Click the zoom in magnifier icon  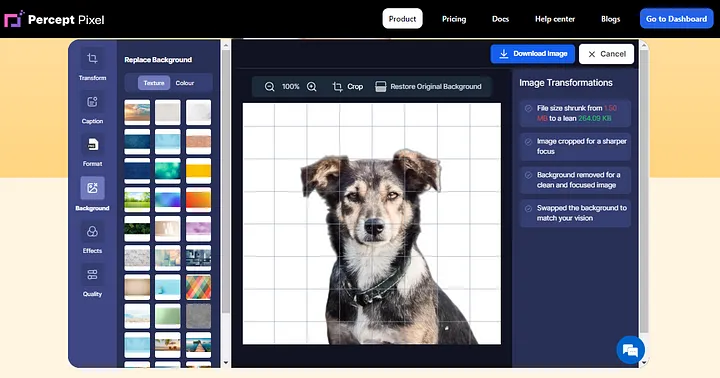(x=312, y=86)
